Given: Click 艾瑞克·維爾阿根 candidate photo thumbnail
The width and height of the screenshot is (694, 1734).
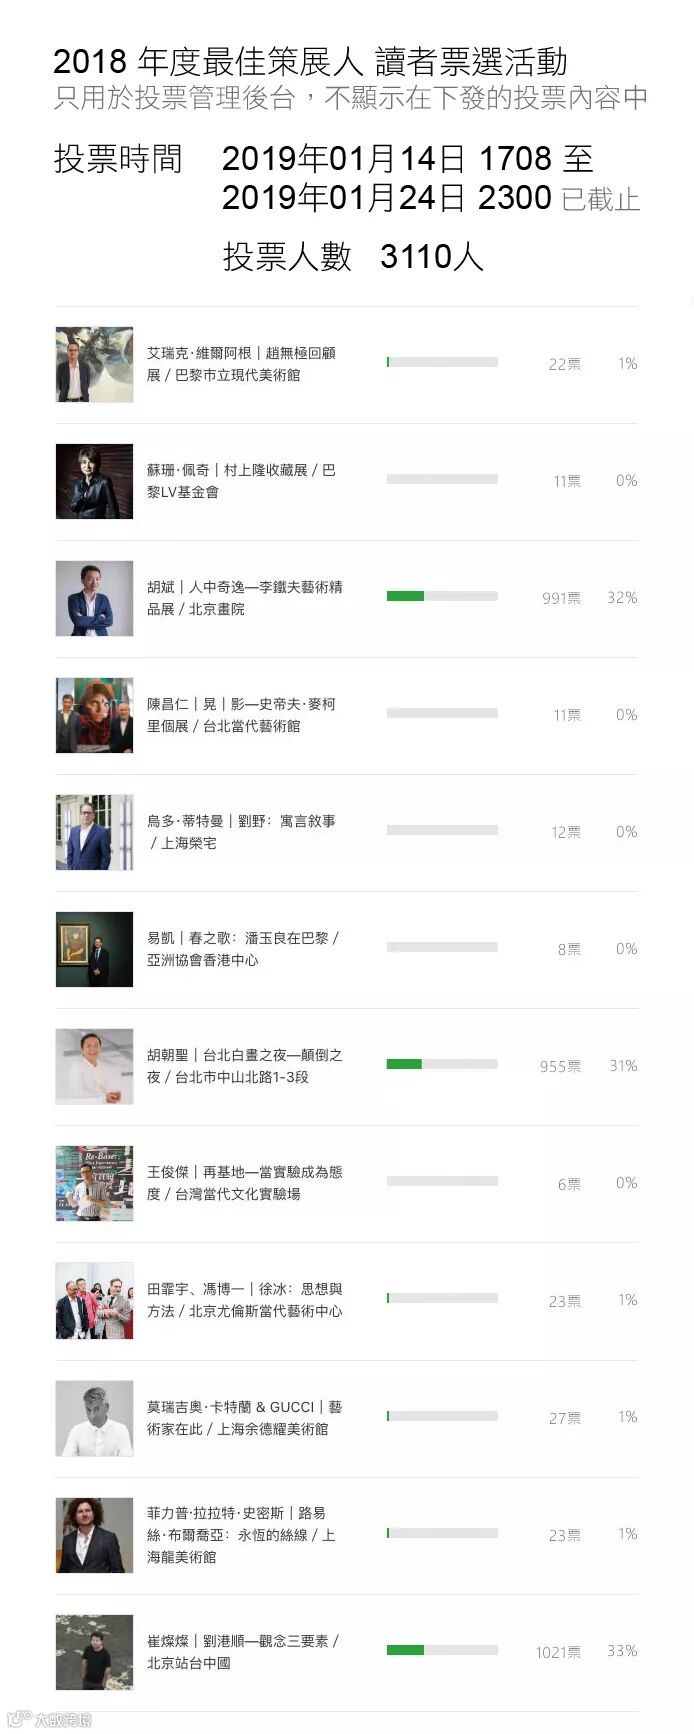Looking at the screenshot, I should 94,364.
